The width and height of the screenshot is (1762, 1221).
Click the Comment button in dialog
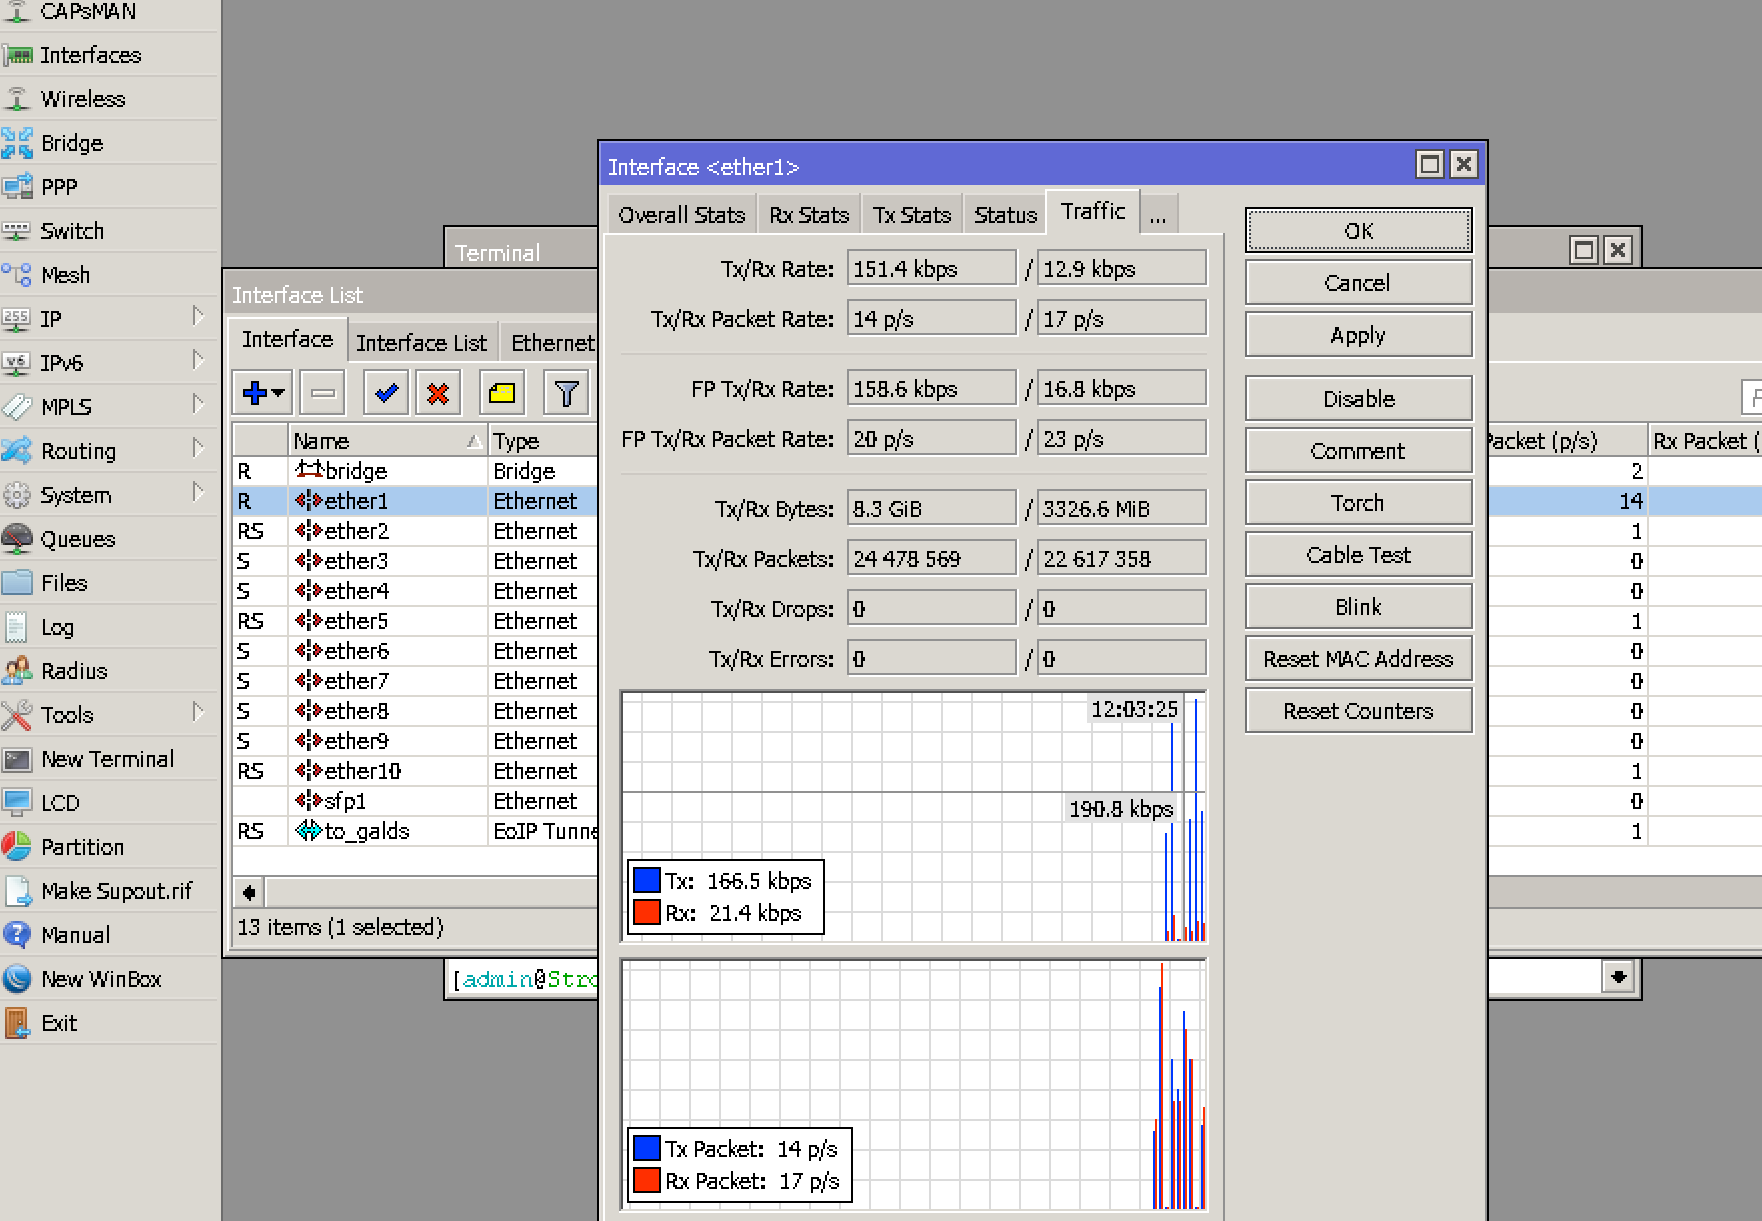(x=1358, y=451)
